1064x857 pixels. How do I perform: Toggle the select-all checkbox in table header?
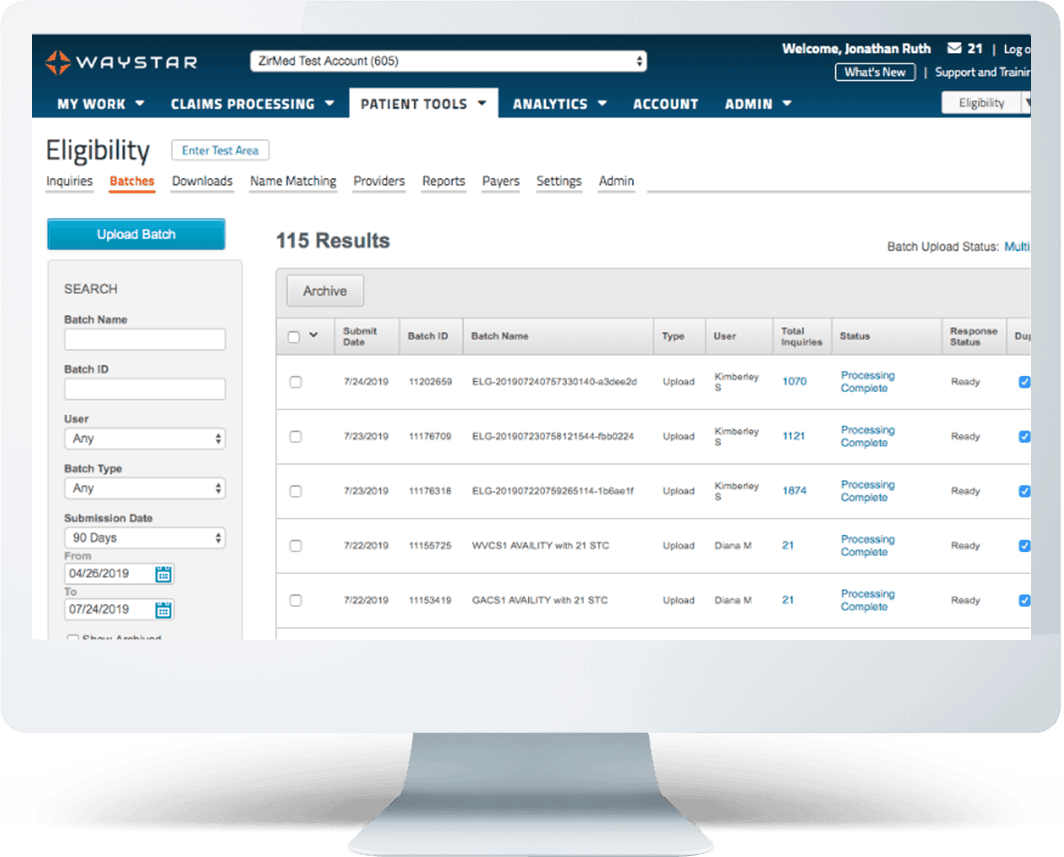[x=294, y=337]
